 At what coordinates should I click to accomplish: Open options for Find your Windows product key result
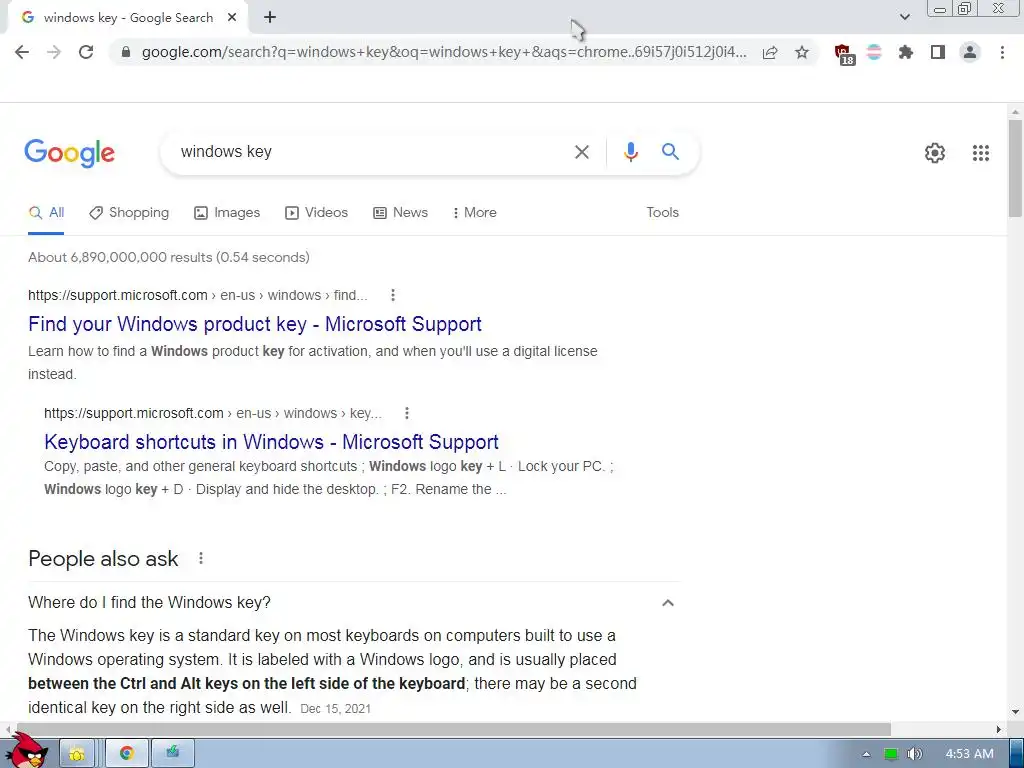[392, 295]
